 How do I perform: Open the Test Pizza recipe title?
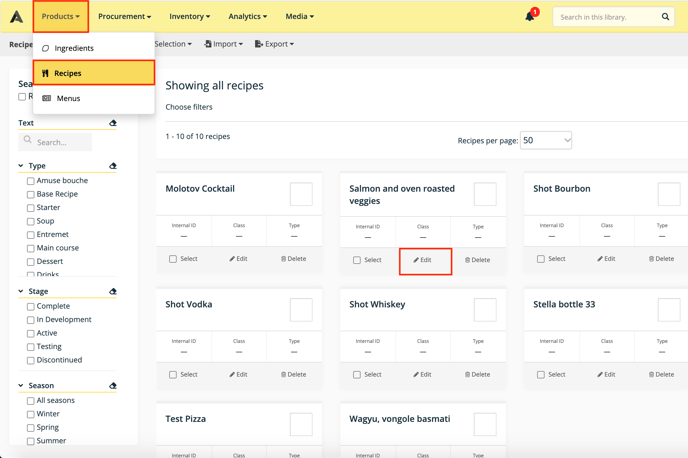tap(186, 419)
